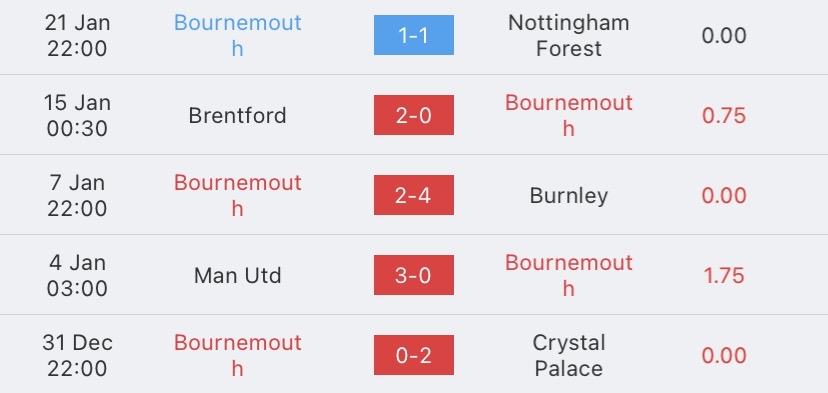
Task: Click the blue 1-1 score badge
Action: [413, 35]
